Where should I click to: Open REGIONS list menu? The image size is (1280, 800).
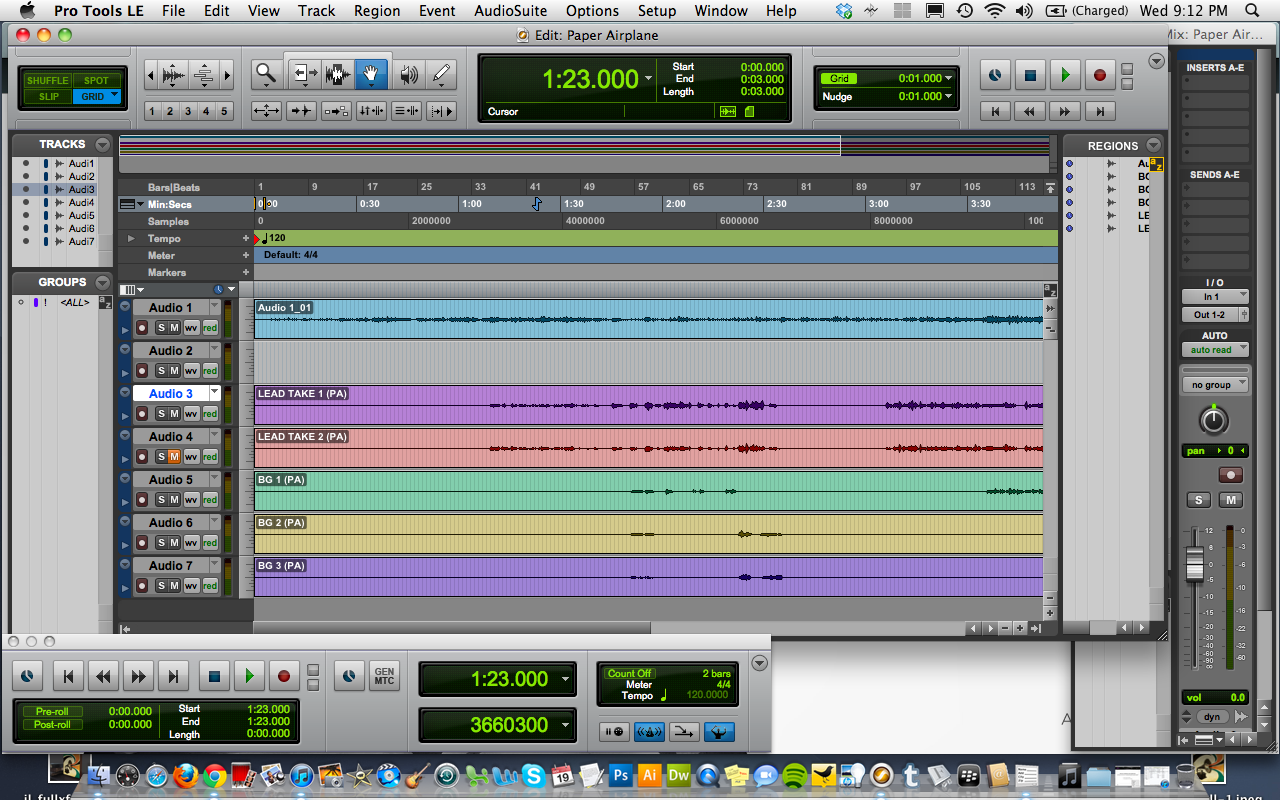[x=1153, y=145]
